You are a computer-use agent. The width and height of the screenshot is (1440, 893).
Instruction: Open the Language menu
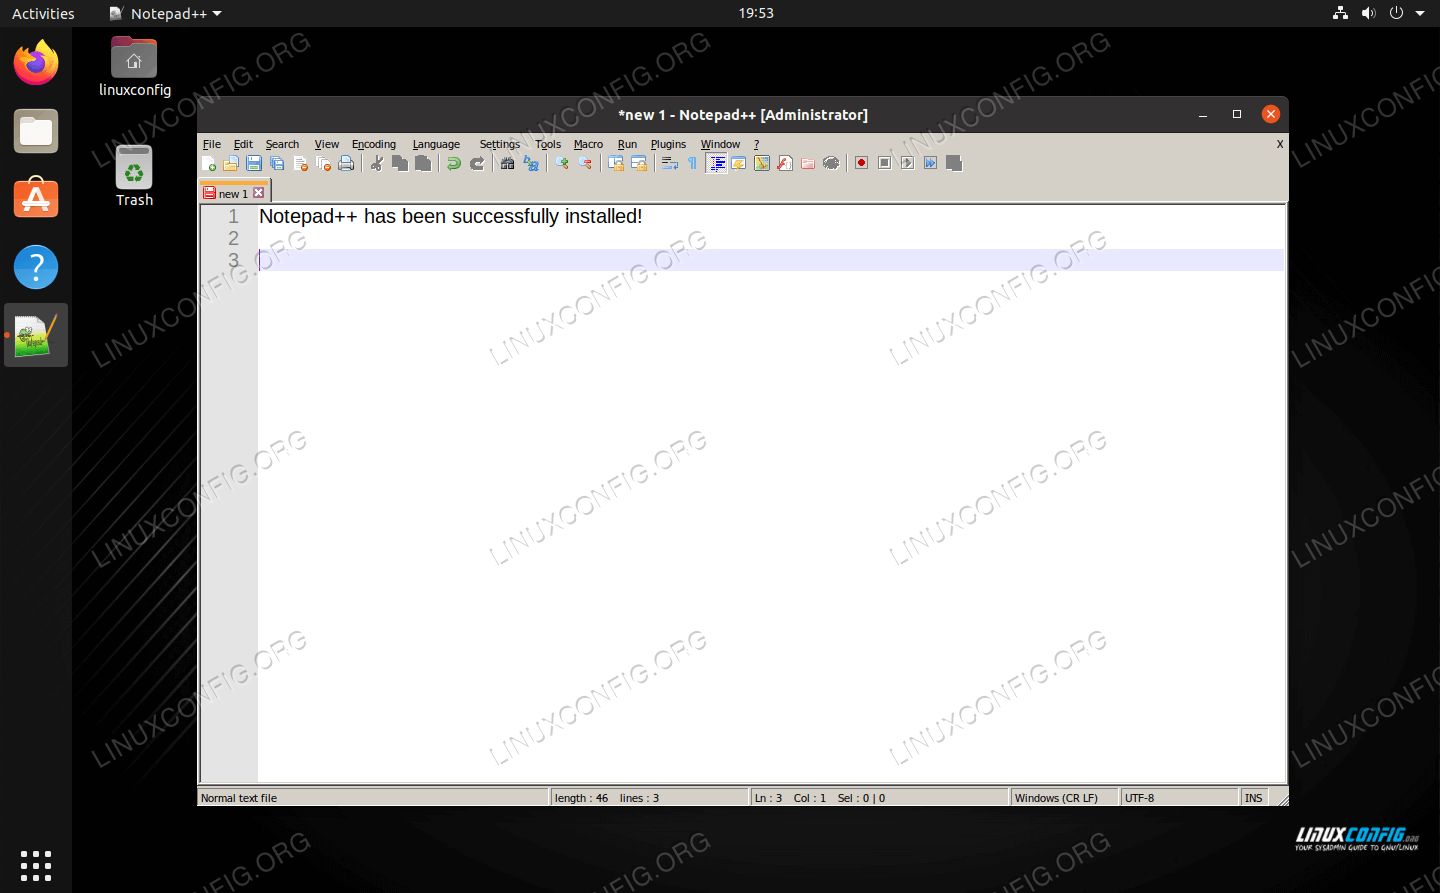point(436,144)
